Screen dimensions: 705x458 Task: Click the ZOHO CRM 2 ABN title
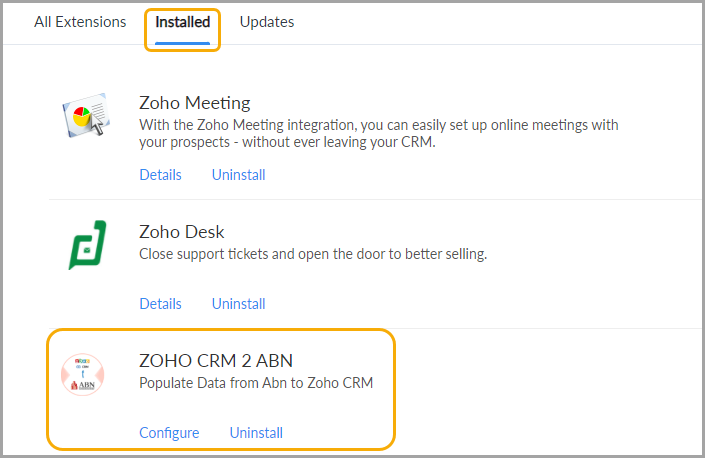(216, 361)
